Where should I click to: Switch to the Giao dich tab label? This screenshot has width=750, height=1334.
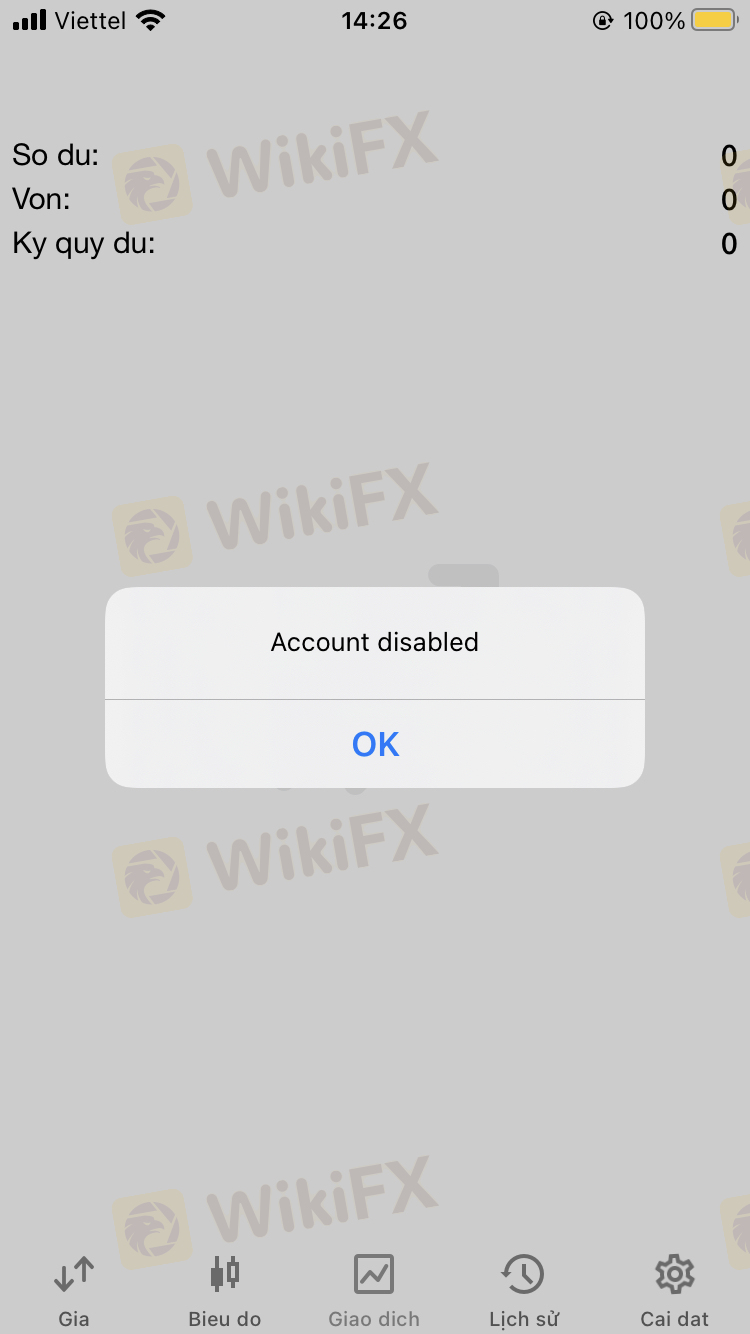point(374,1319)
